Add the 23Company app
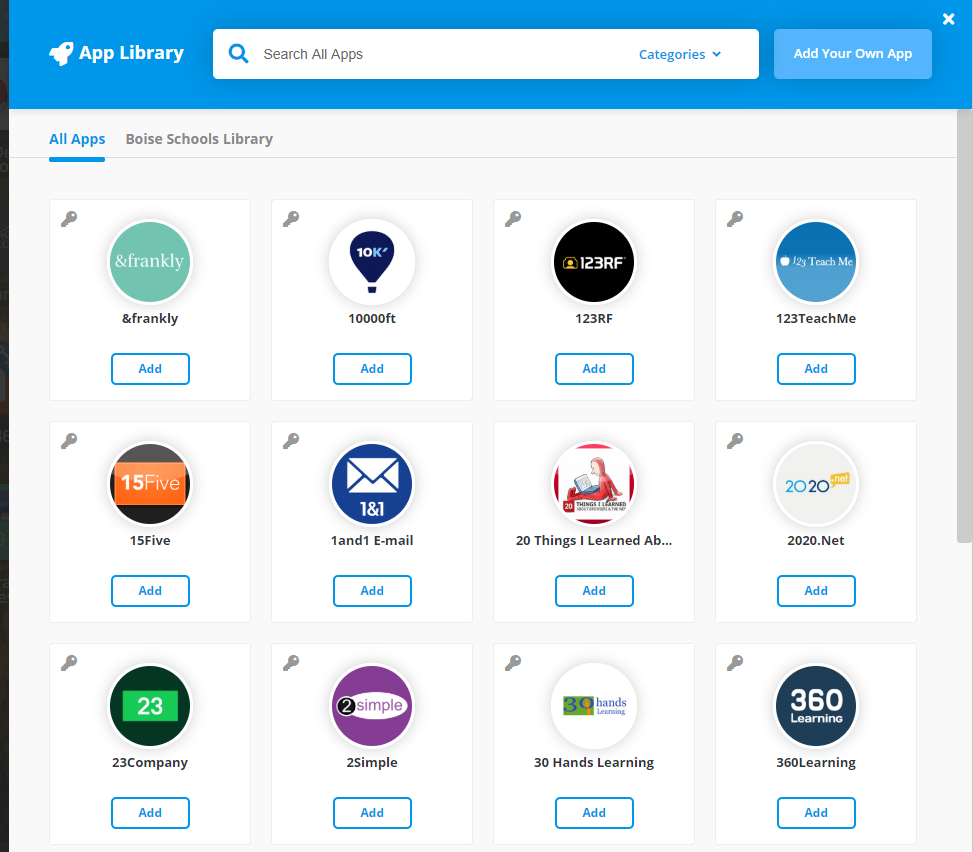 150,813
